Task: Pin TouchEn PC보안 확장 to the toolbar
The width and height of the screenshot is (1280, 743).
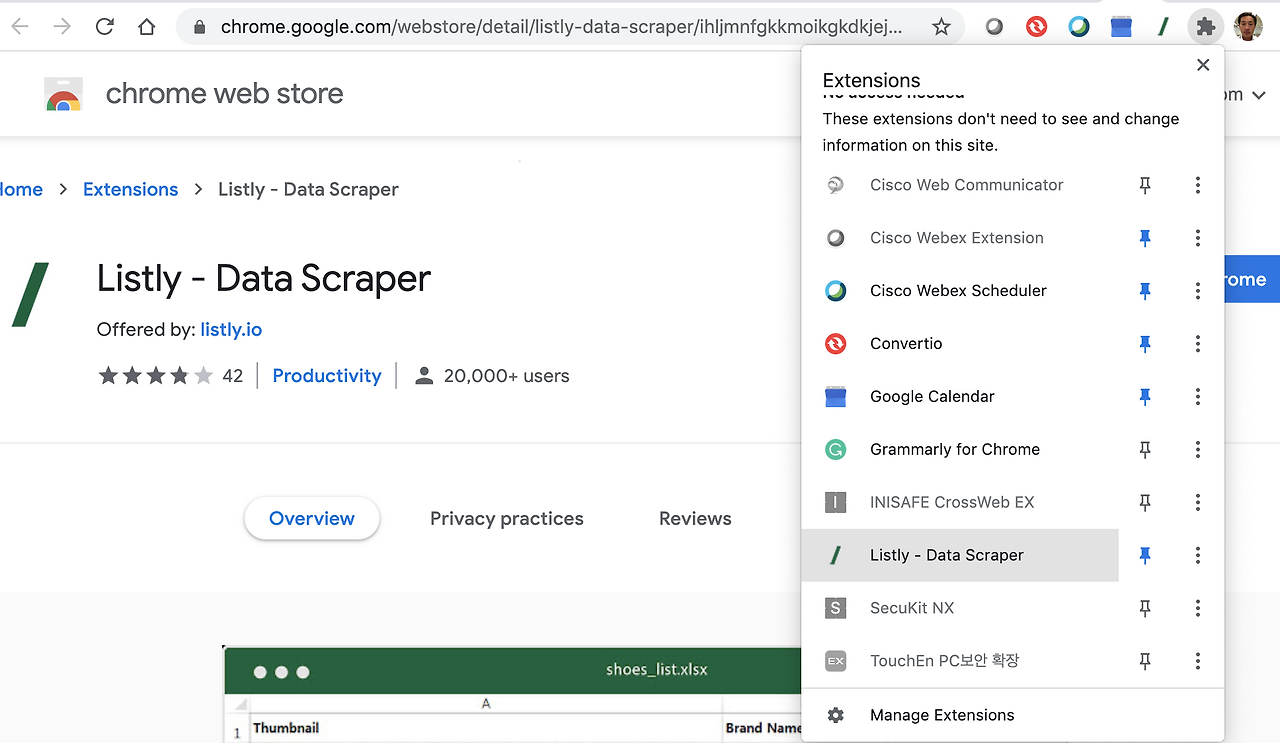Action: (x=1145, y=661)
